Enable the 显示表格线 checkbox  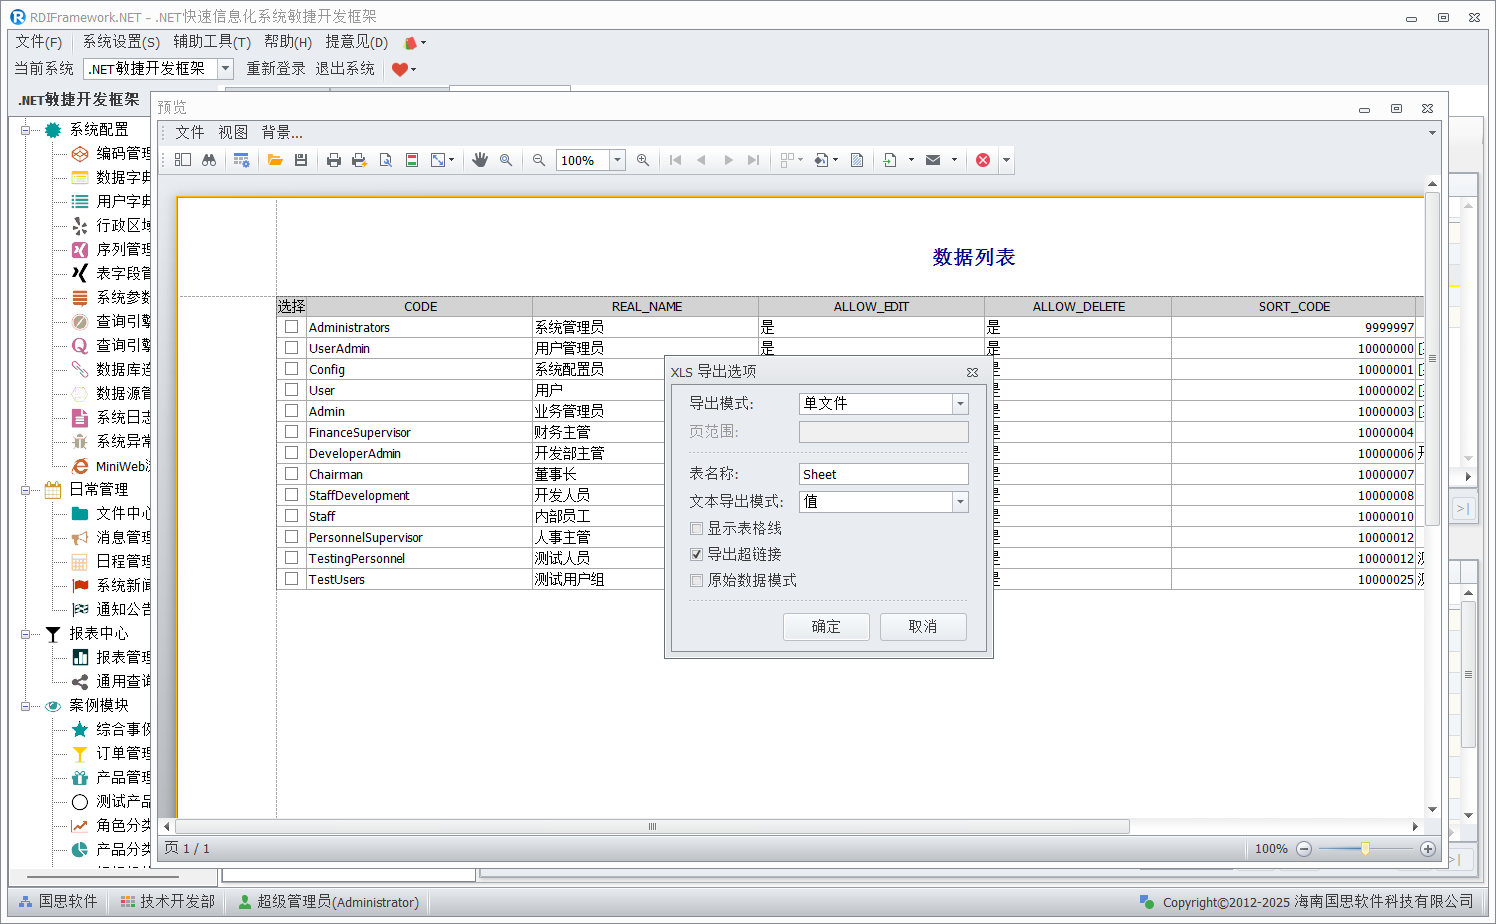click(x=697, y=529)
